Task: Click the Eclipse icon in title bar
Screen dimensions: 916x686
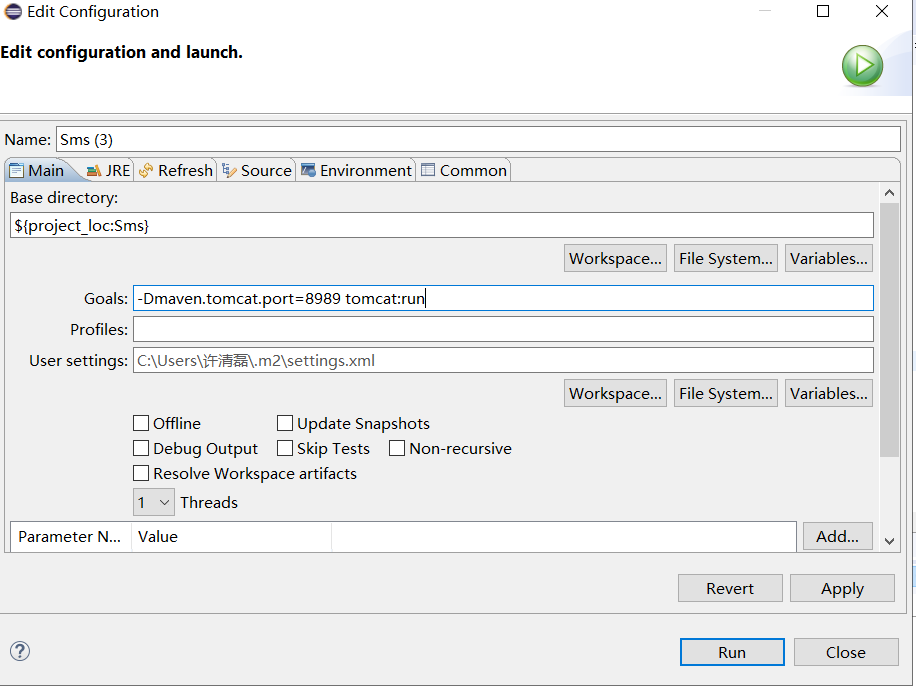Action: click(x=13, y=11)
